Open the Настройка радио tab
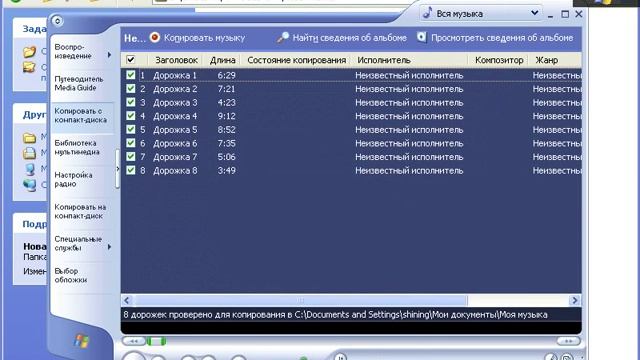Screen dimensions: 640x360 (82, 179)
